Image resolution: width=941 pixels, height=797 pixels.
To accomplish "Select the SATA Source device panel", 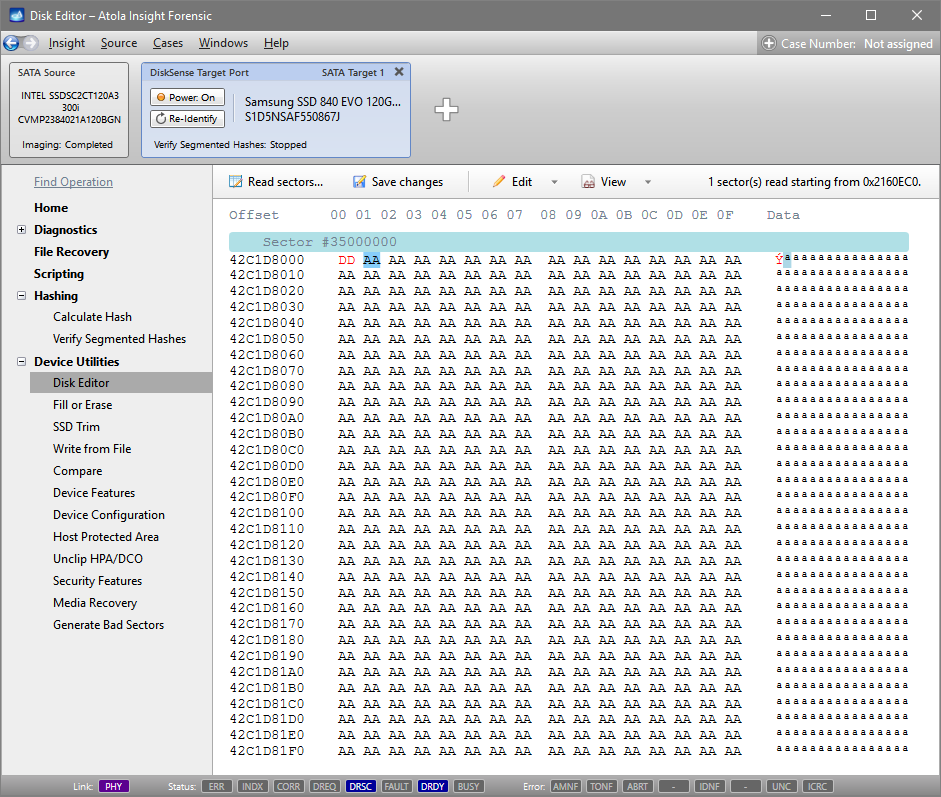I will click(x=69, y=110).
